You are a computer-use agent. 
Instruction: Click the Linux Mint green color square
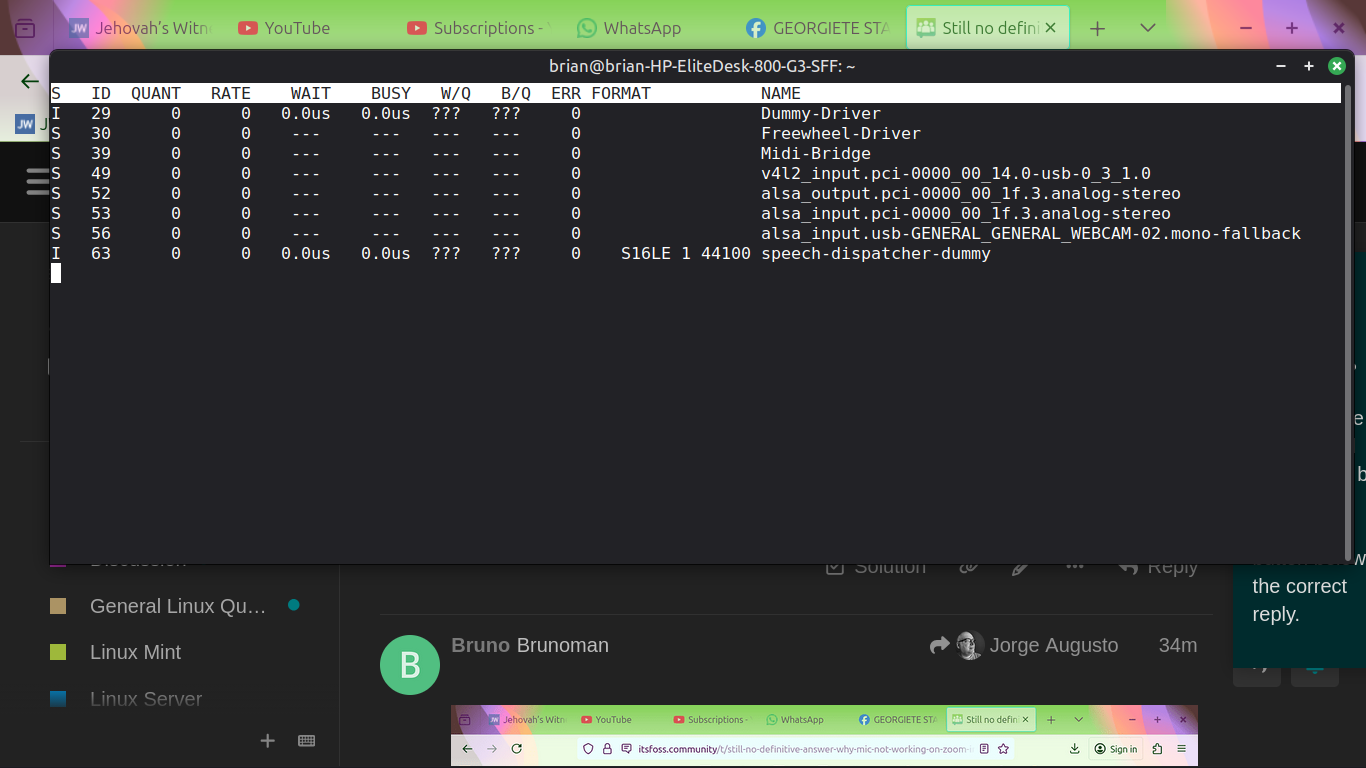(58, 652)
